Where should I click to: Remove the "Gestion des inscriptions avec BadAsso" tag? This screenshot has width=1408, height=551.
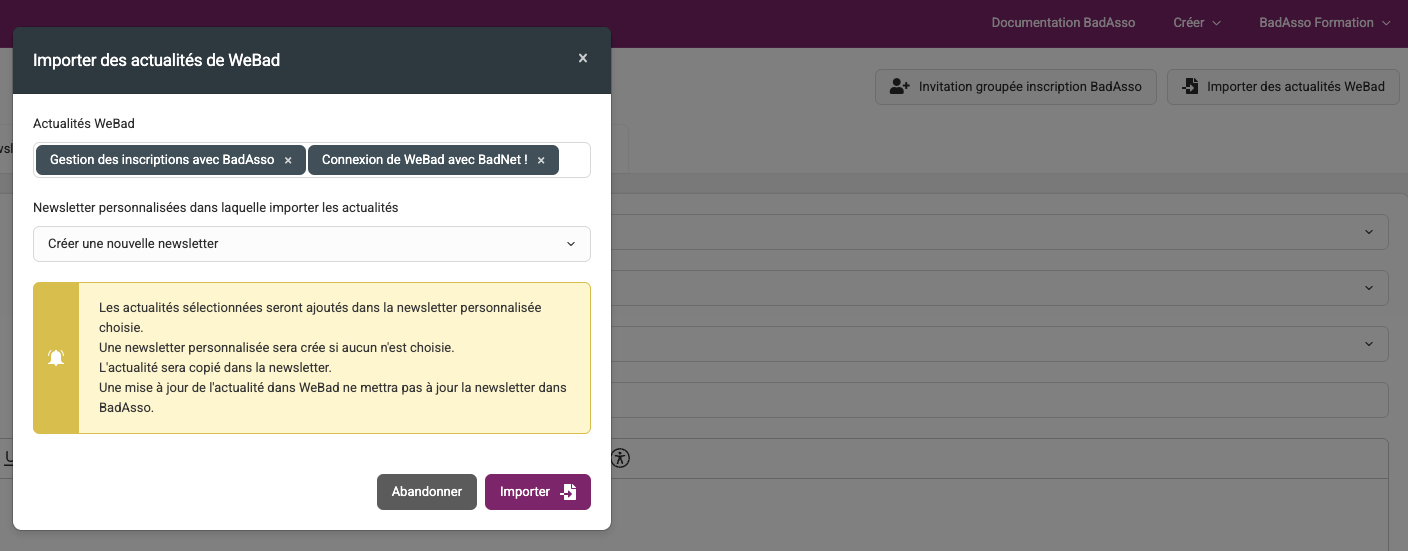coord(288,161)
